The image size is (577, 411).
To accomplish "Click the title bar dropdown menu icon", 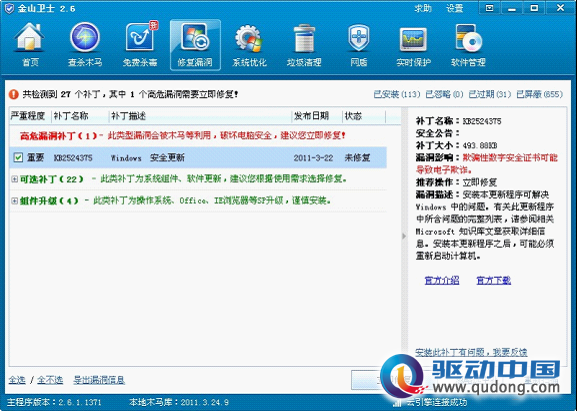I will (489, 8).
